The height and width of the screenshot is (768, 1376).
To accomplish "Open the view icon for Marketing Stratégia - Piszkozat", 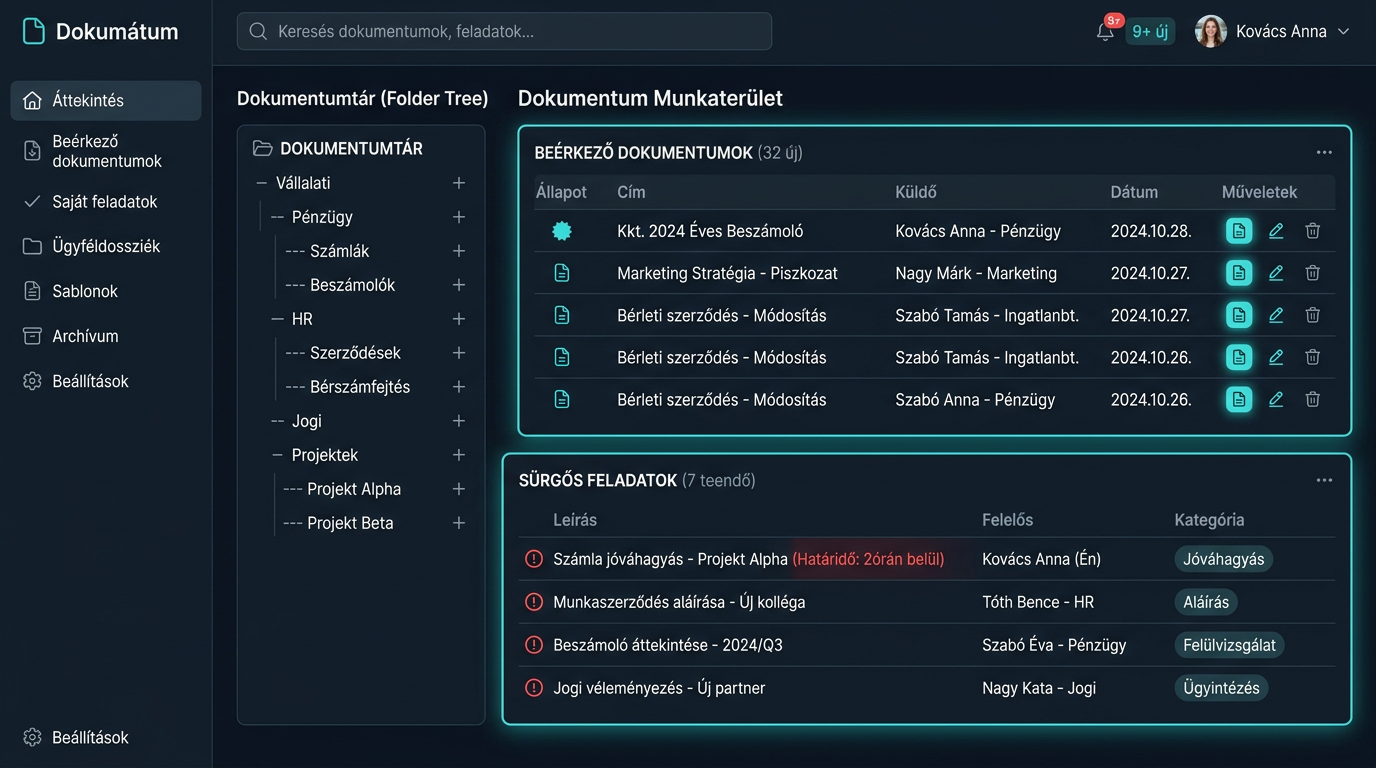I will [1239, 273].
